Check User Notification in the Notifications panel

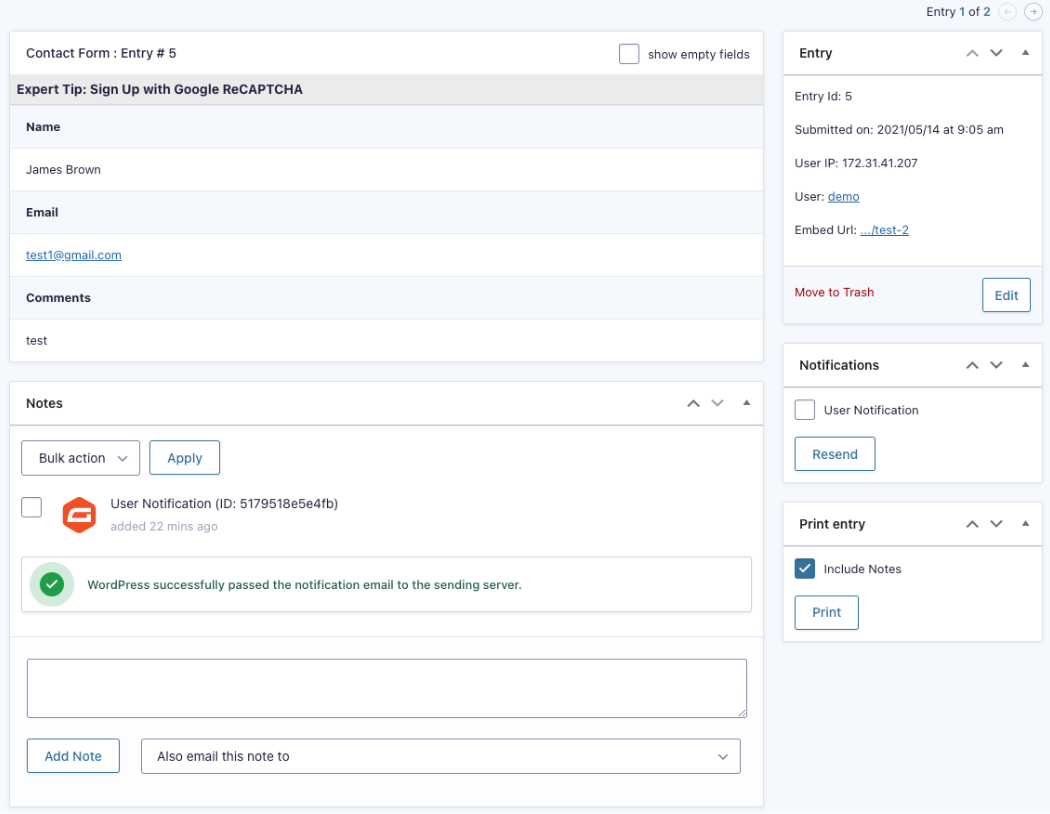804,410
